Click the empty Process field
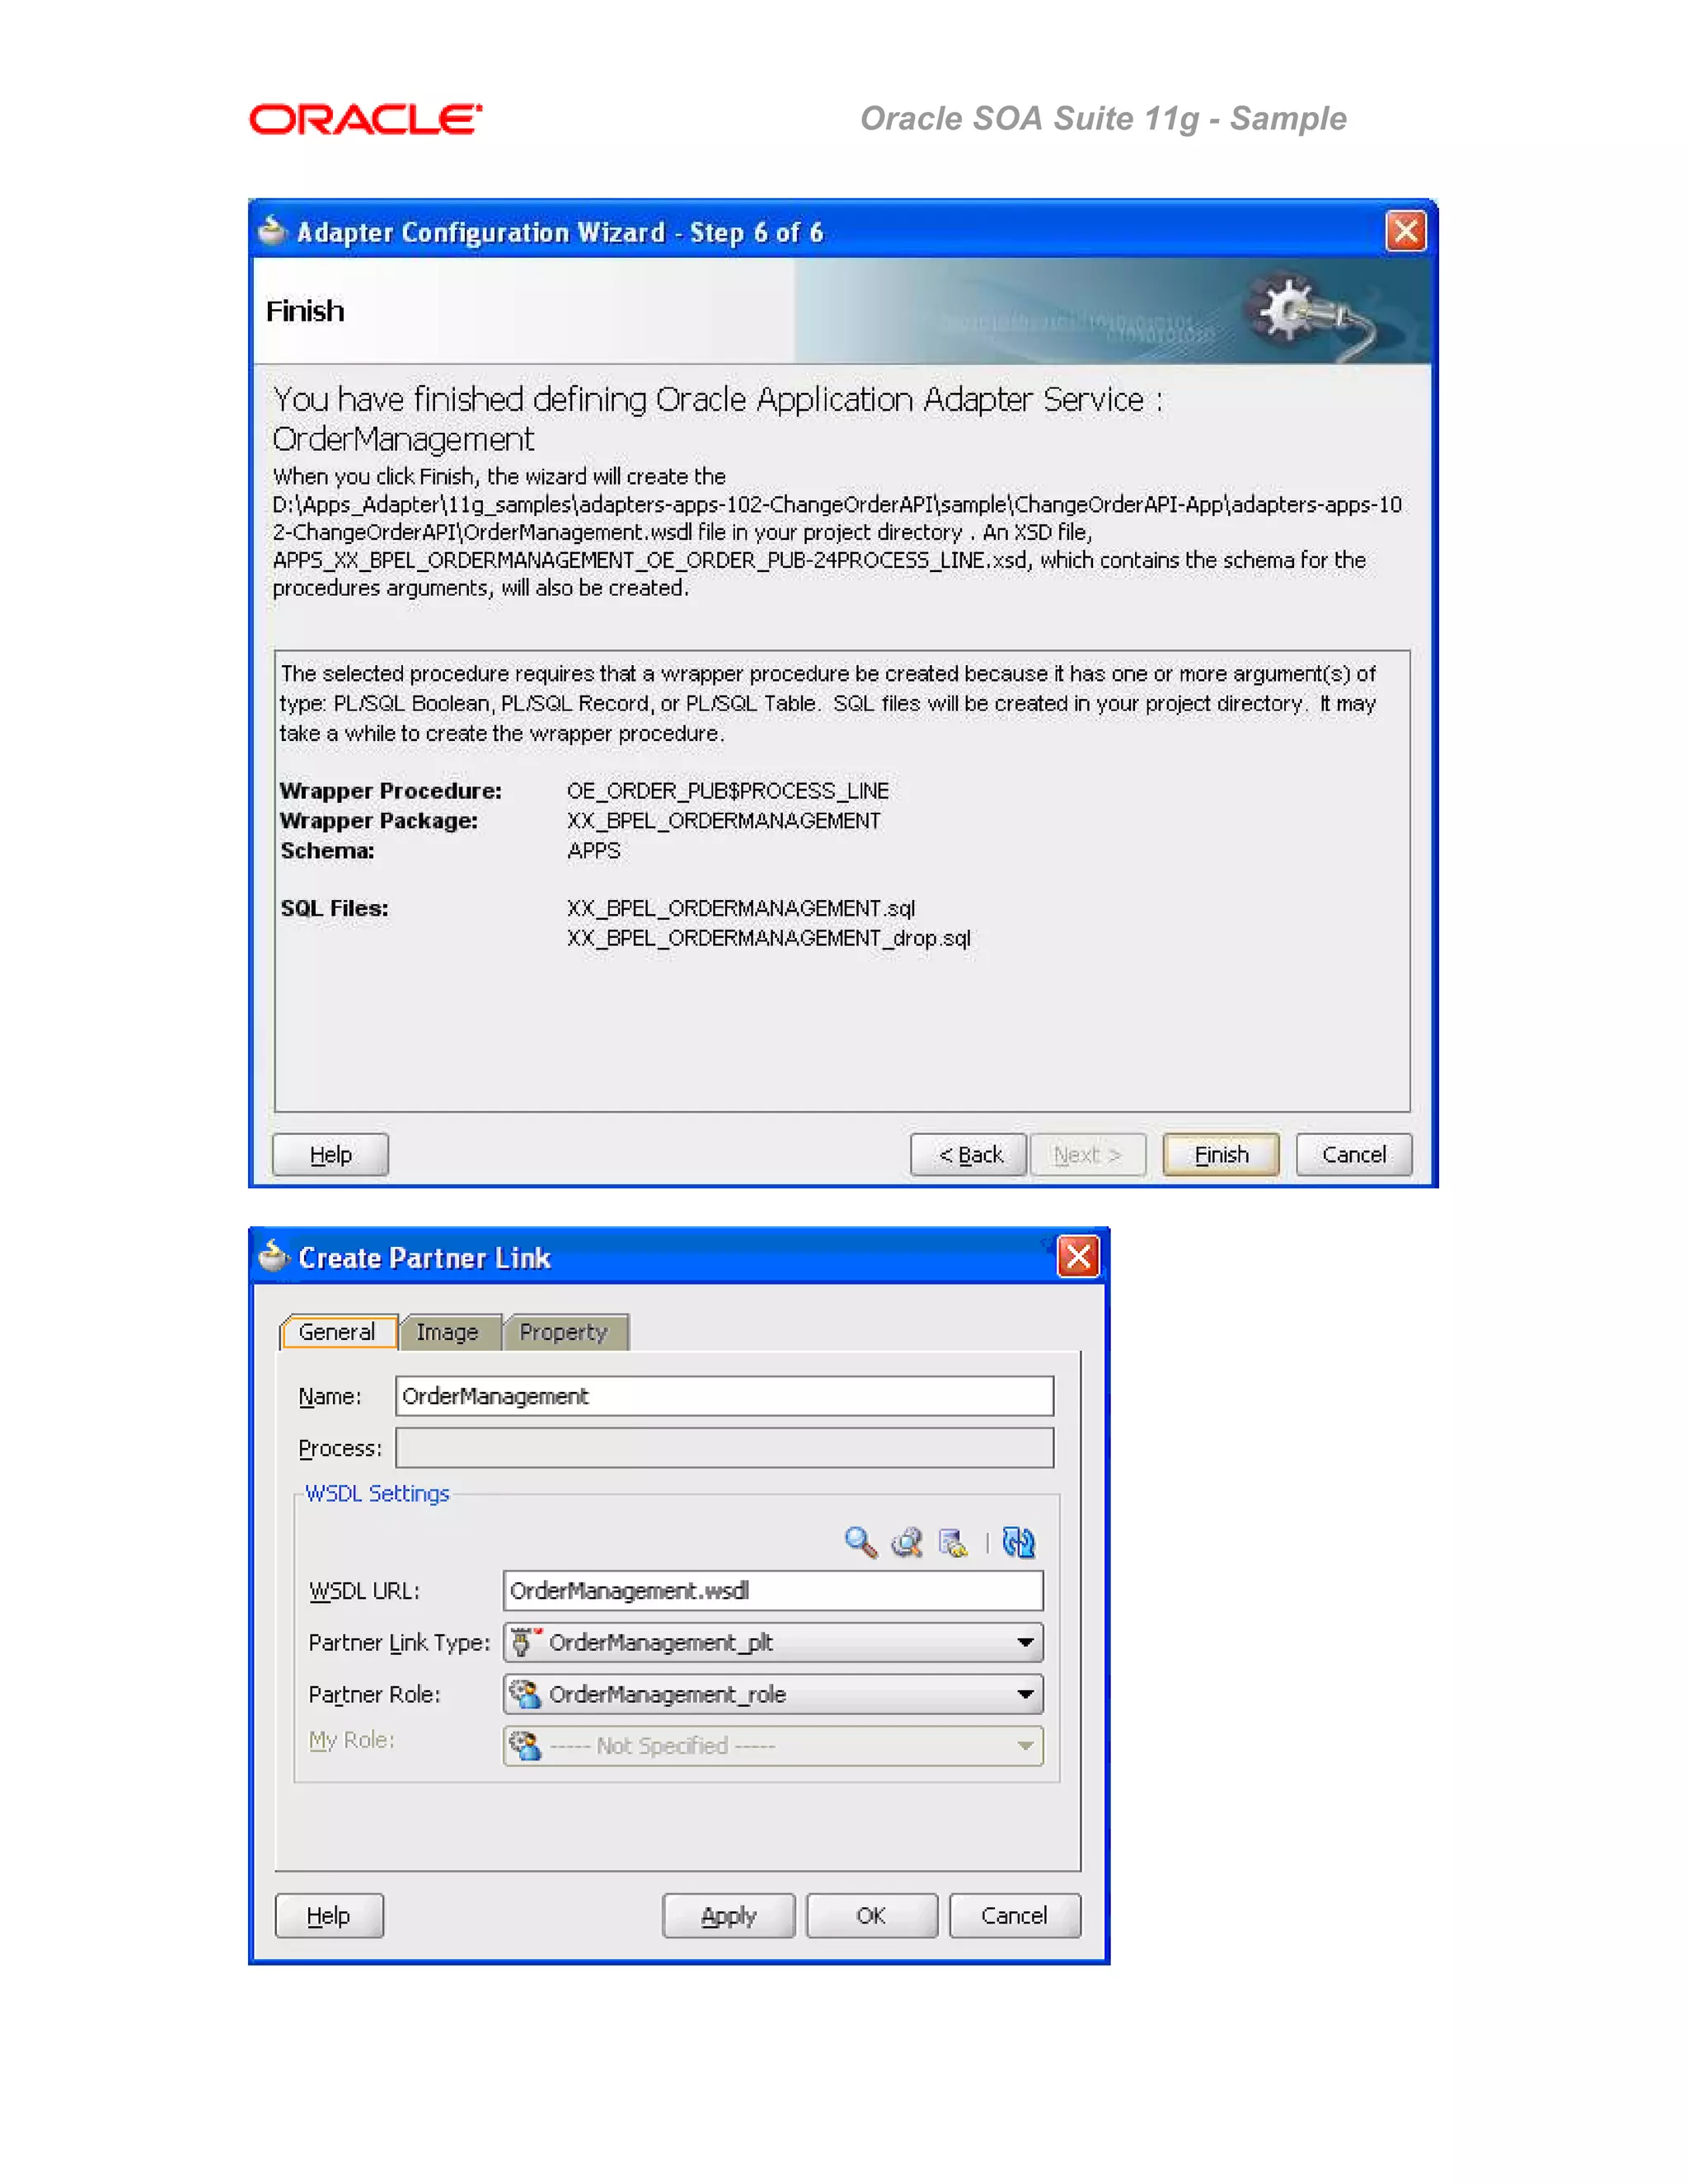This screenshot has height=2184, width=1688. (x=725, y=1448)
